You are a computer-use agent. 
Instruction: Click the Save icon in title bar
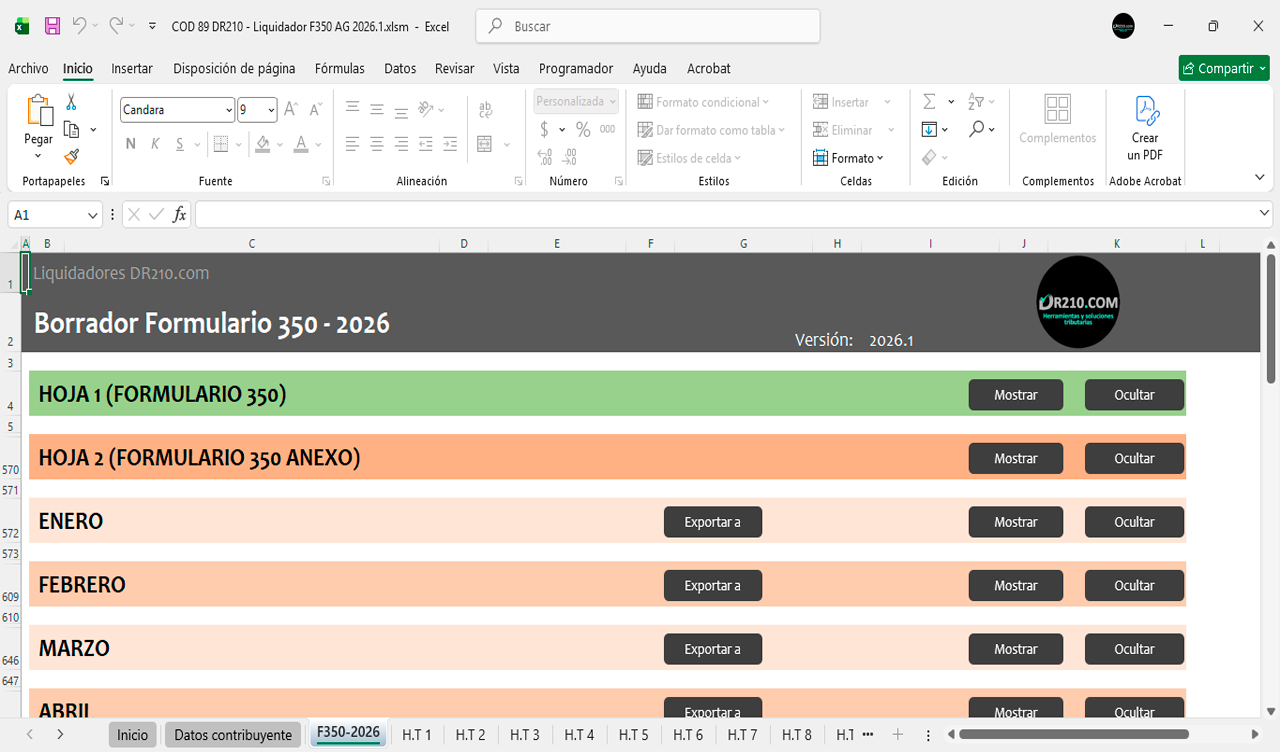pyautogui.click(x=52, y=26)
